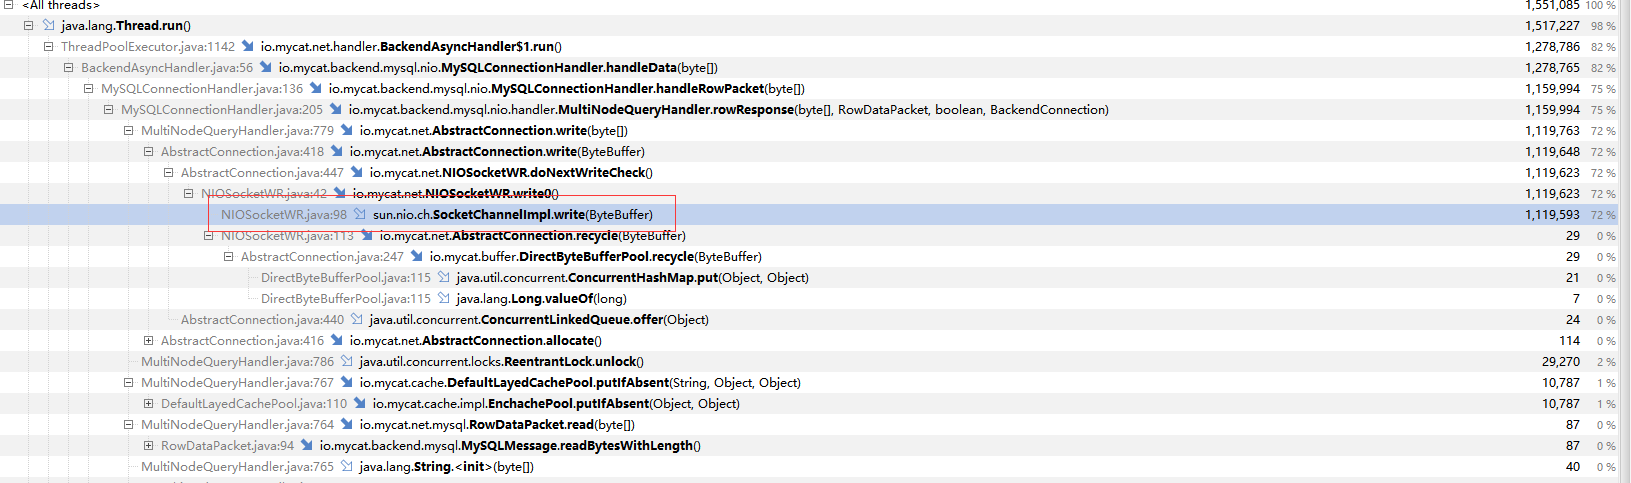Collapse the ThreadPoolExecutor.java:1142 node
Screen dimensions: 1631x483
[48, 47]
